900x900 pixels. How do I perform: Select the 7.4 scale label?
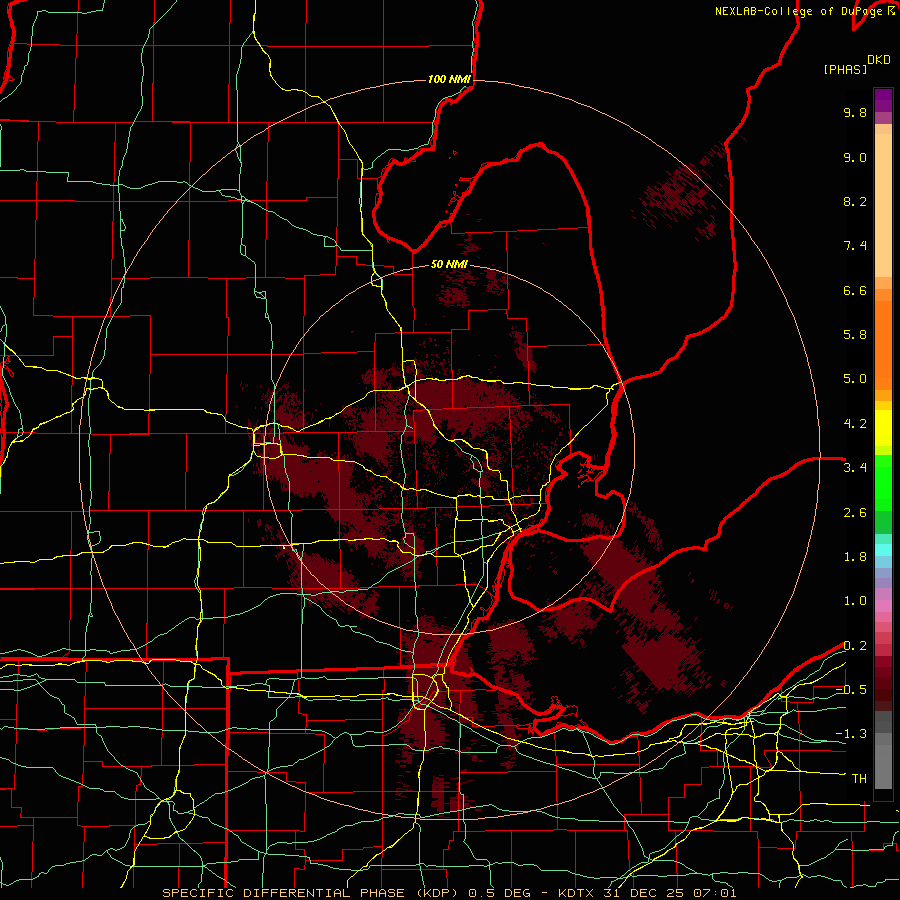click(x=855, y=246)
